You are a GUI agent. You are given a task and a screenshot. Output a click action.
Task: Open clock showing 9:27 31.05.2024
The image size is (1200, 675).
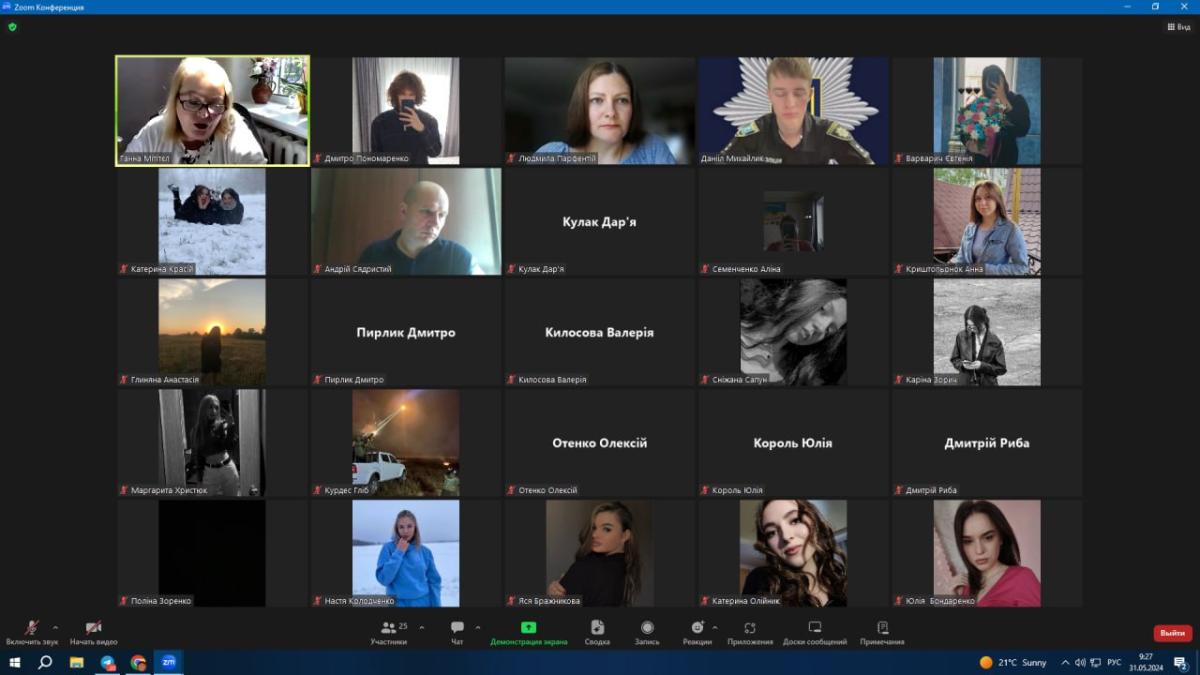click(1146, 662)
